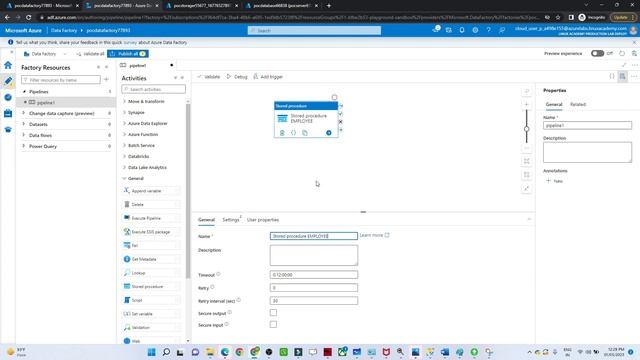This screenshot has height=360, width=640.
Task: Open the Azure settings gear icon
Action: point(475,30)
